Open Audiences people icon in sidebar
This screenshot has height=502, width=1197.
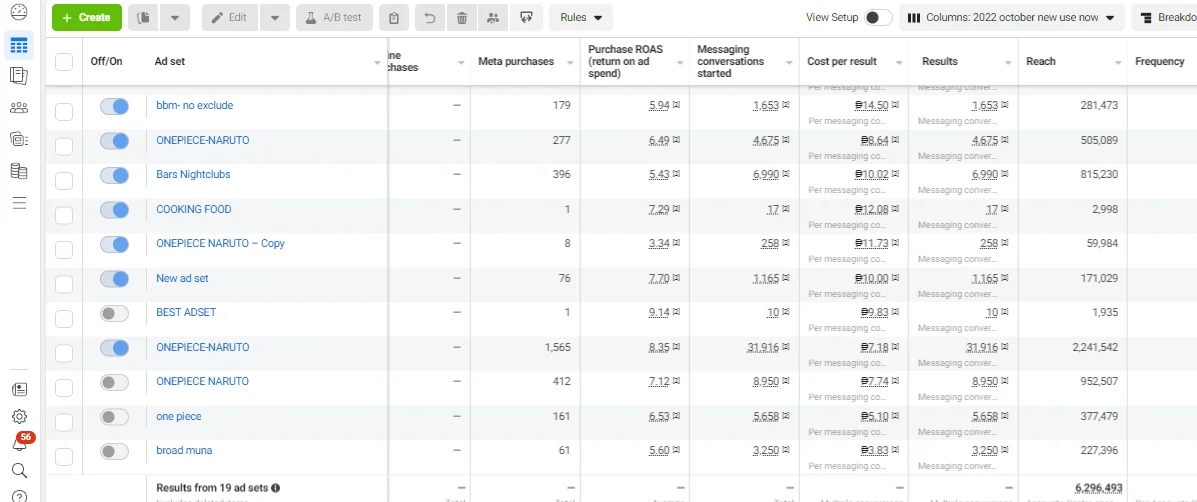pos(19,108)
